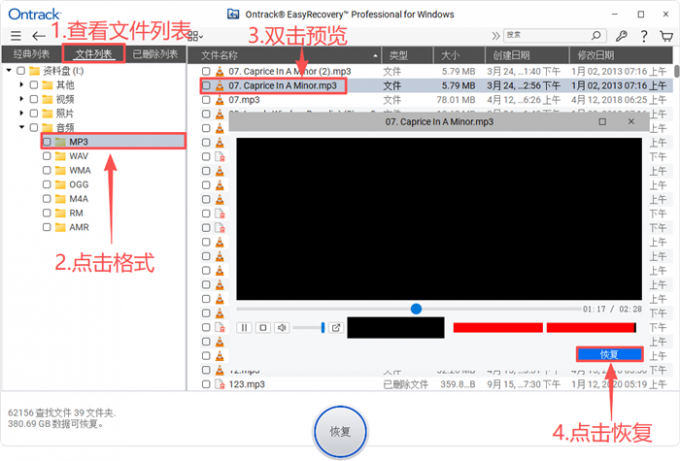Image resolution: width=680 pixels, height=461 pixels.
Task: Go back with the arrow icon
Action: 39,36
